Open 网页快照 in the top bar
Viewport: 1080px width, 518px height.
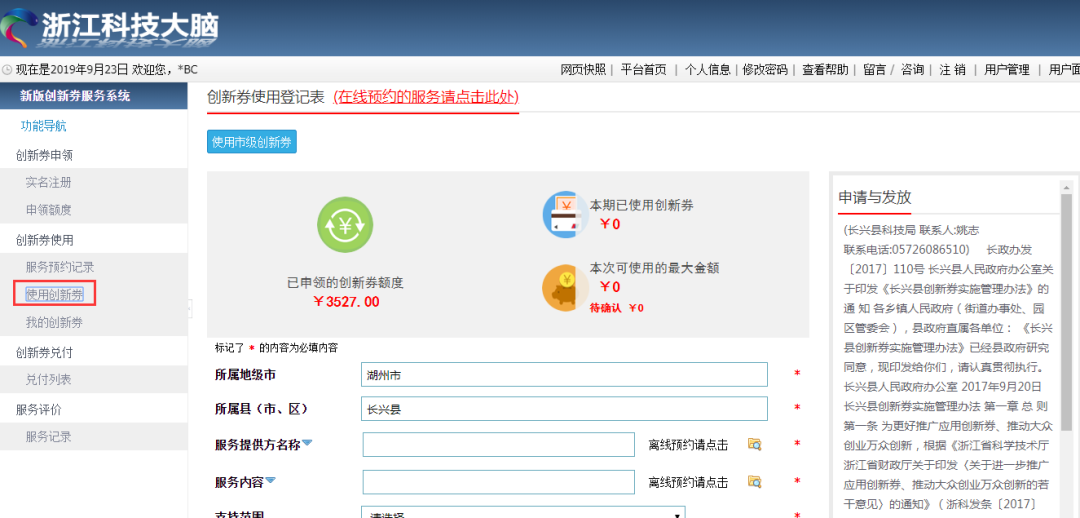[x=583, y=70]
